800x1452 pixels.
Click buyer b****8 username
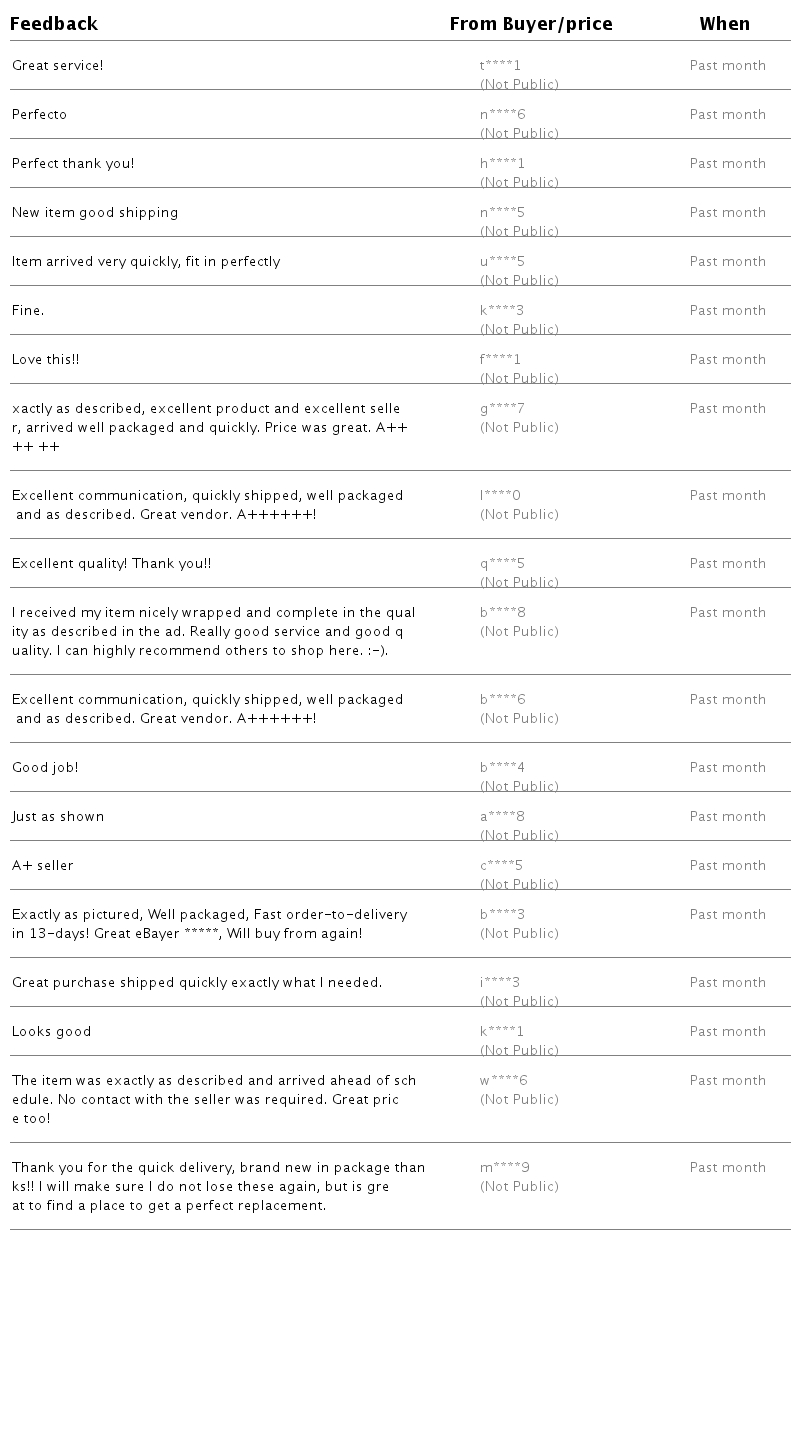(x=502, y=613)
